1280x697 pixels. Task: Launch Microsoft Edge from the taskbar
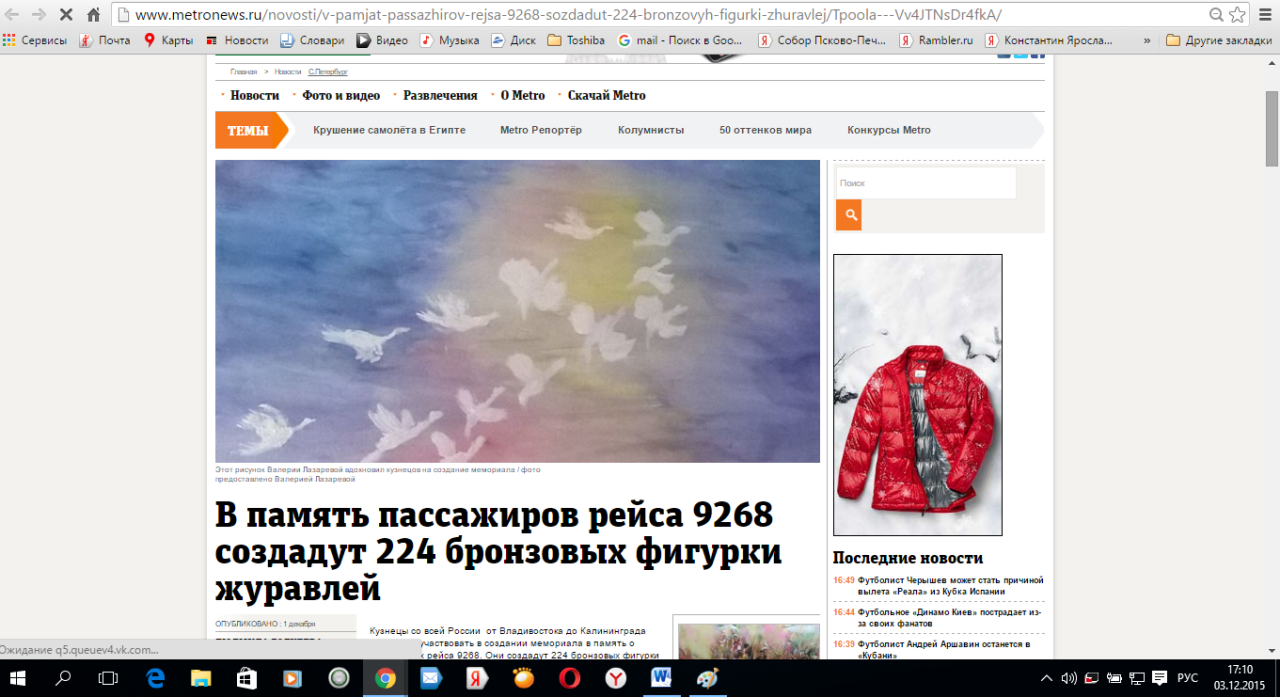click(x=155, y=678)
